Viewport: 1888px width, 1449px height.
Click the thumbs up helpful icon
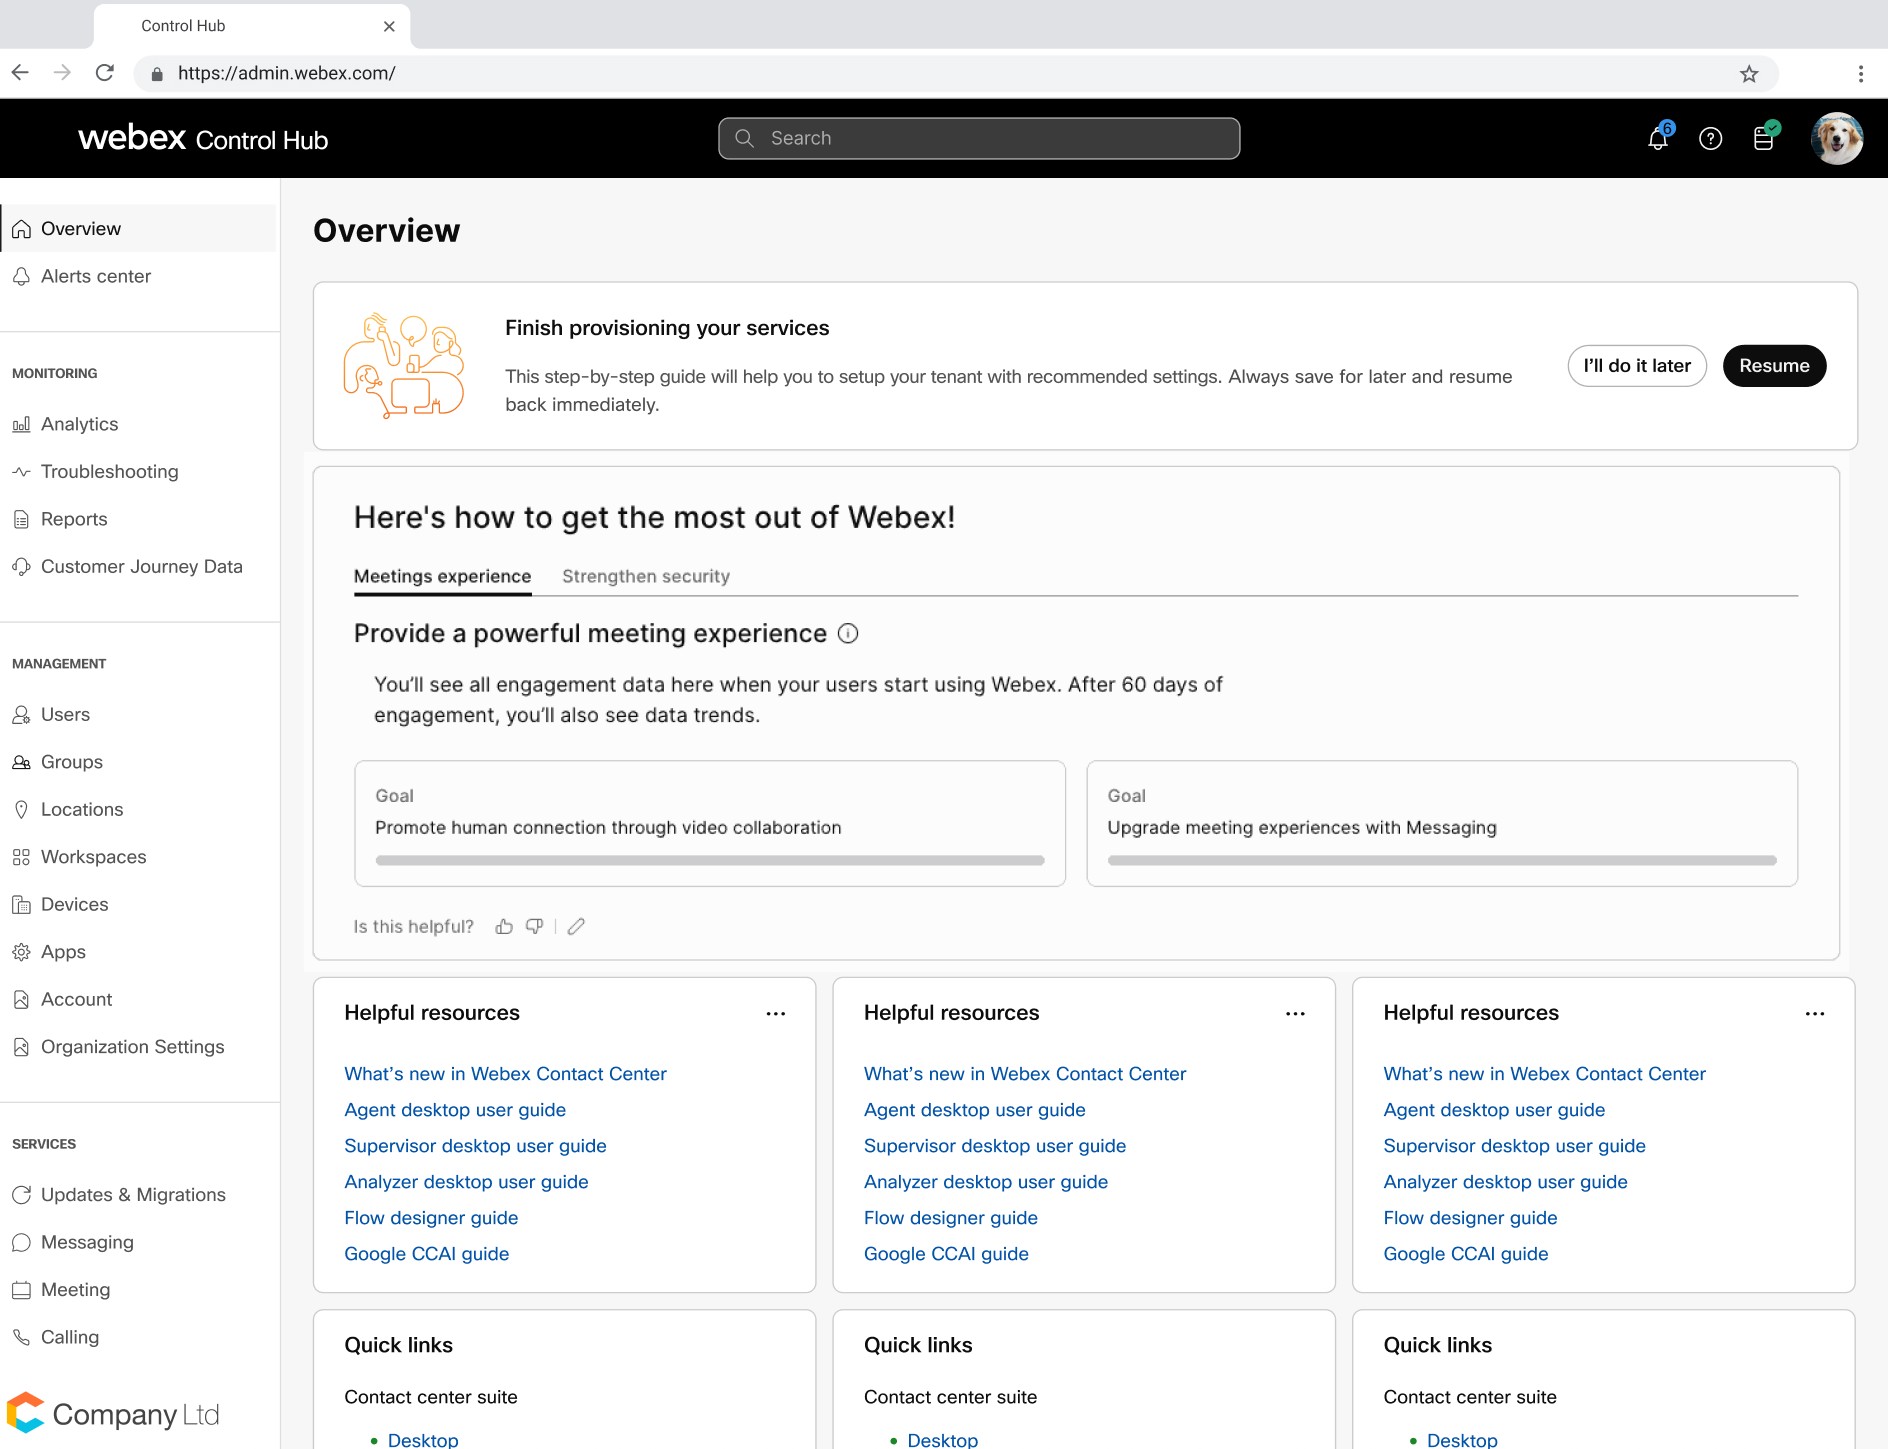(504, 926)
